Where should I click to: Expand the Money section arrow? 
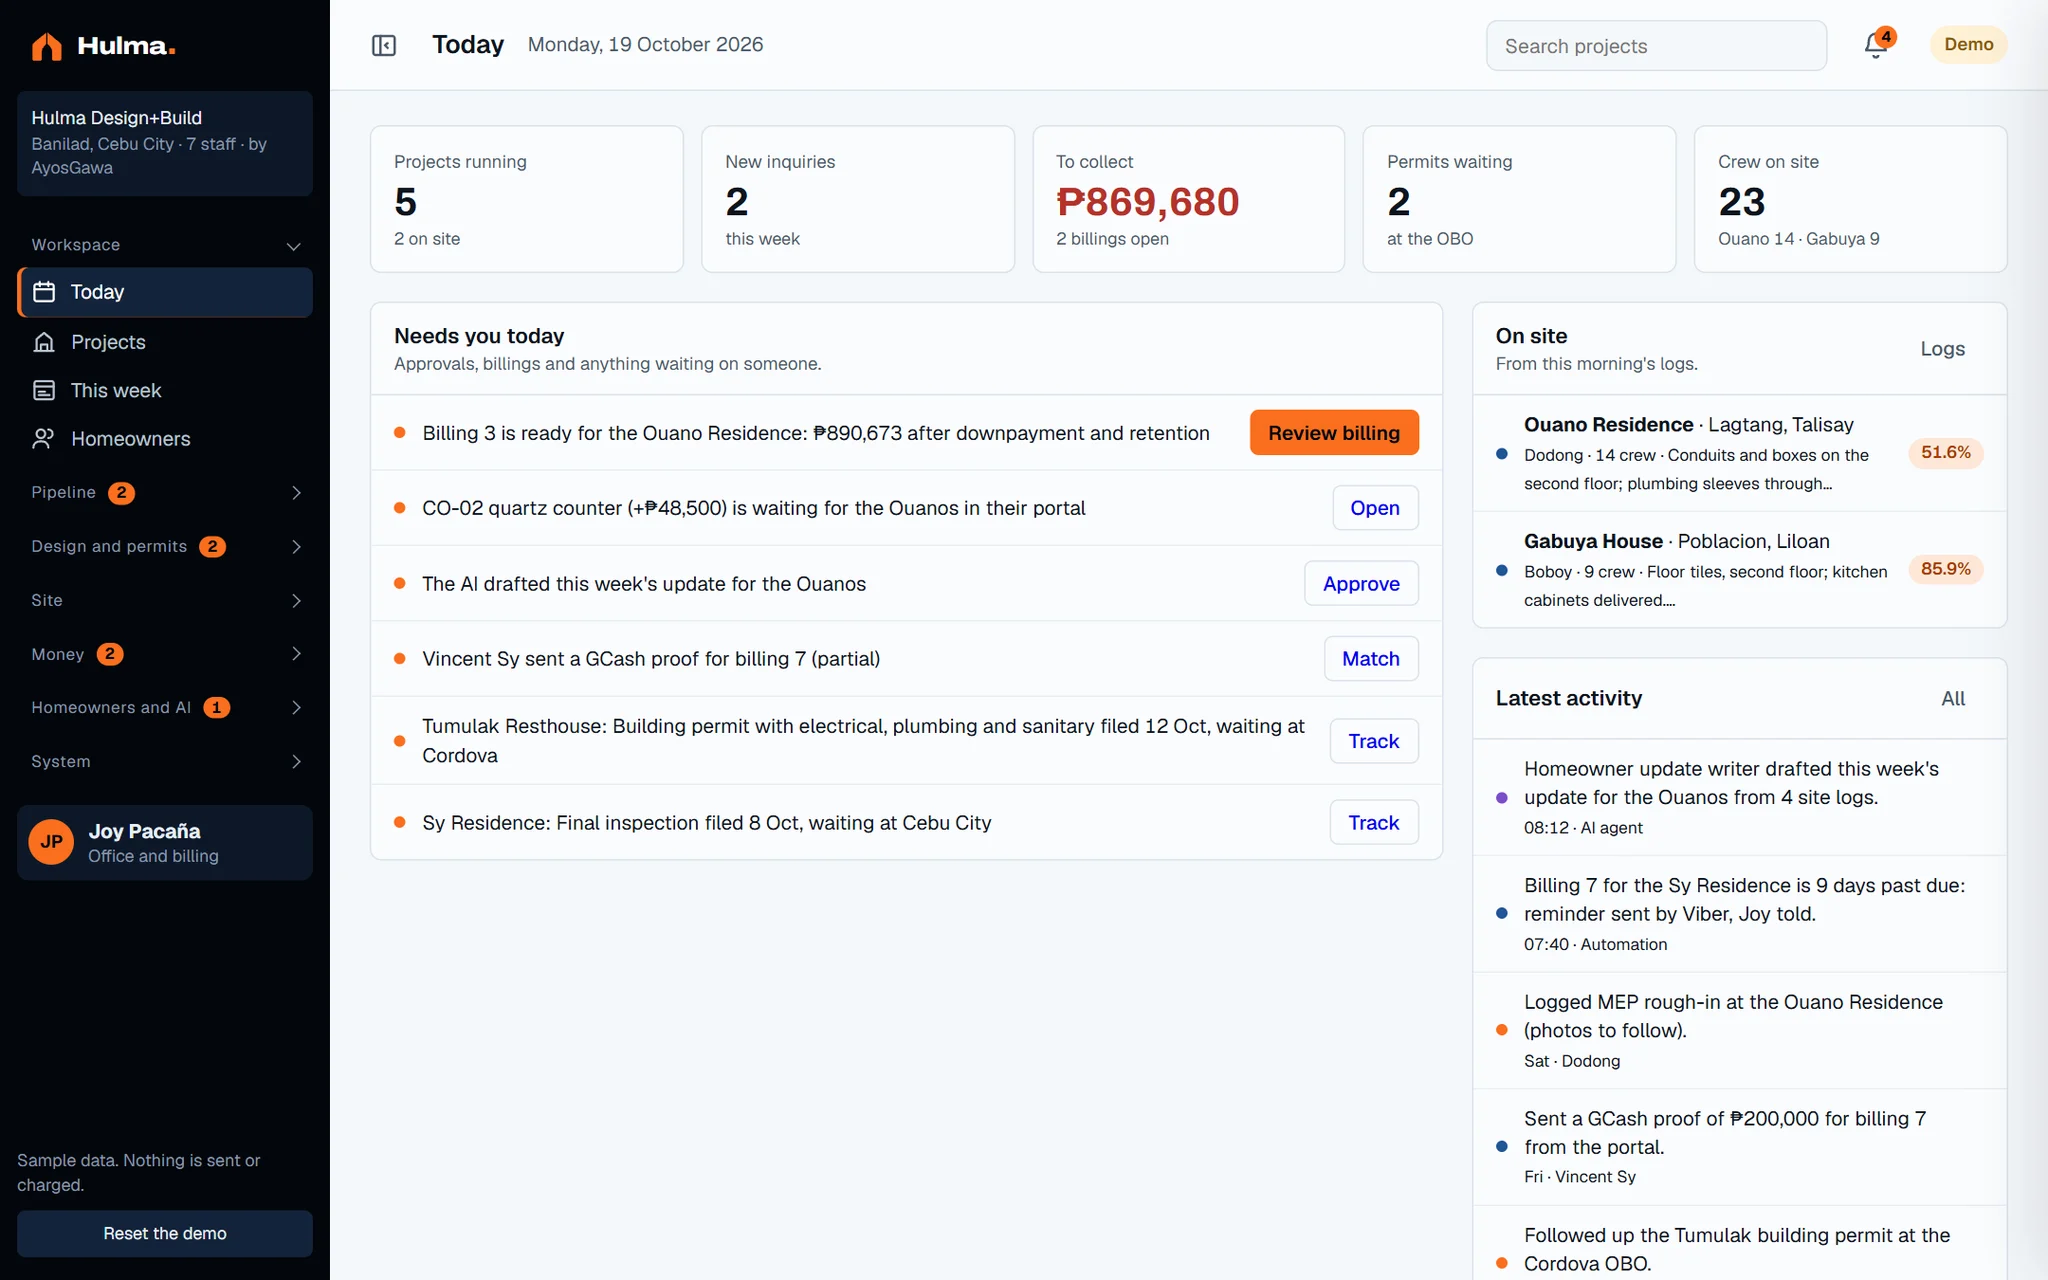pos(296,654)
